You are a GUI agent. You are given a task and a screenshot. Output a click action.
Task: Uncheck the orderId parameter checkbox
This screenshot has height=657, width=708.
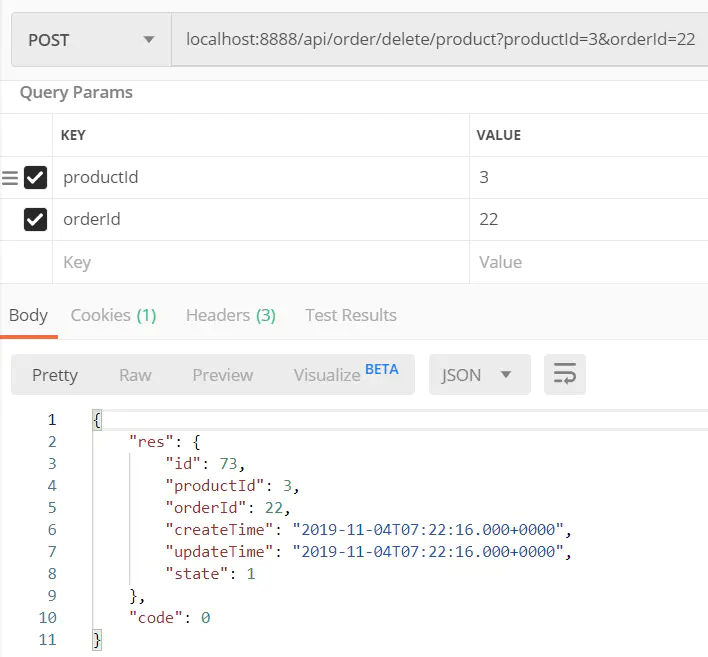(35, 219)
